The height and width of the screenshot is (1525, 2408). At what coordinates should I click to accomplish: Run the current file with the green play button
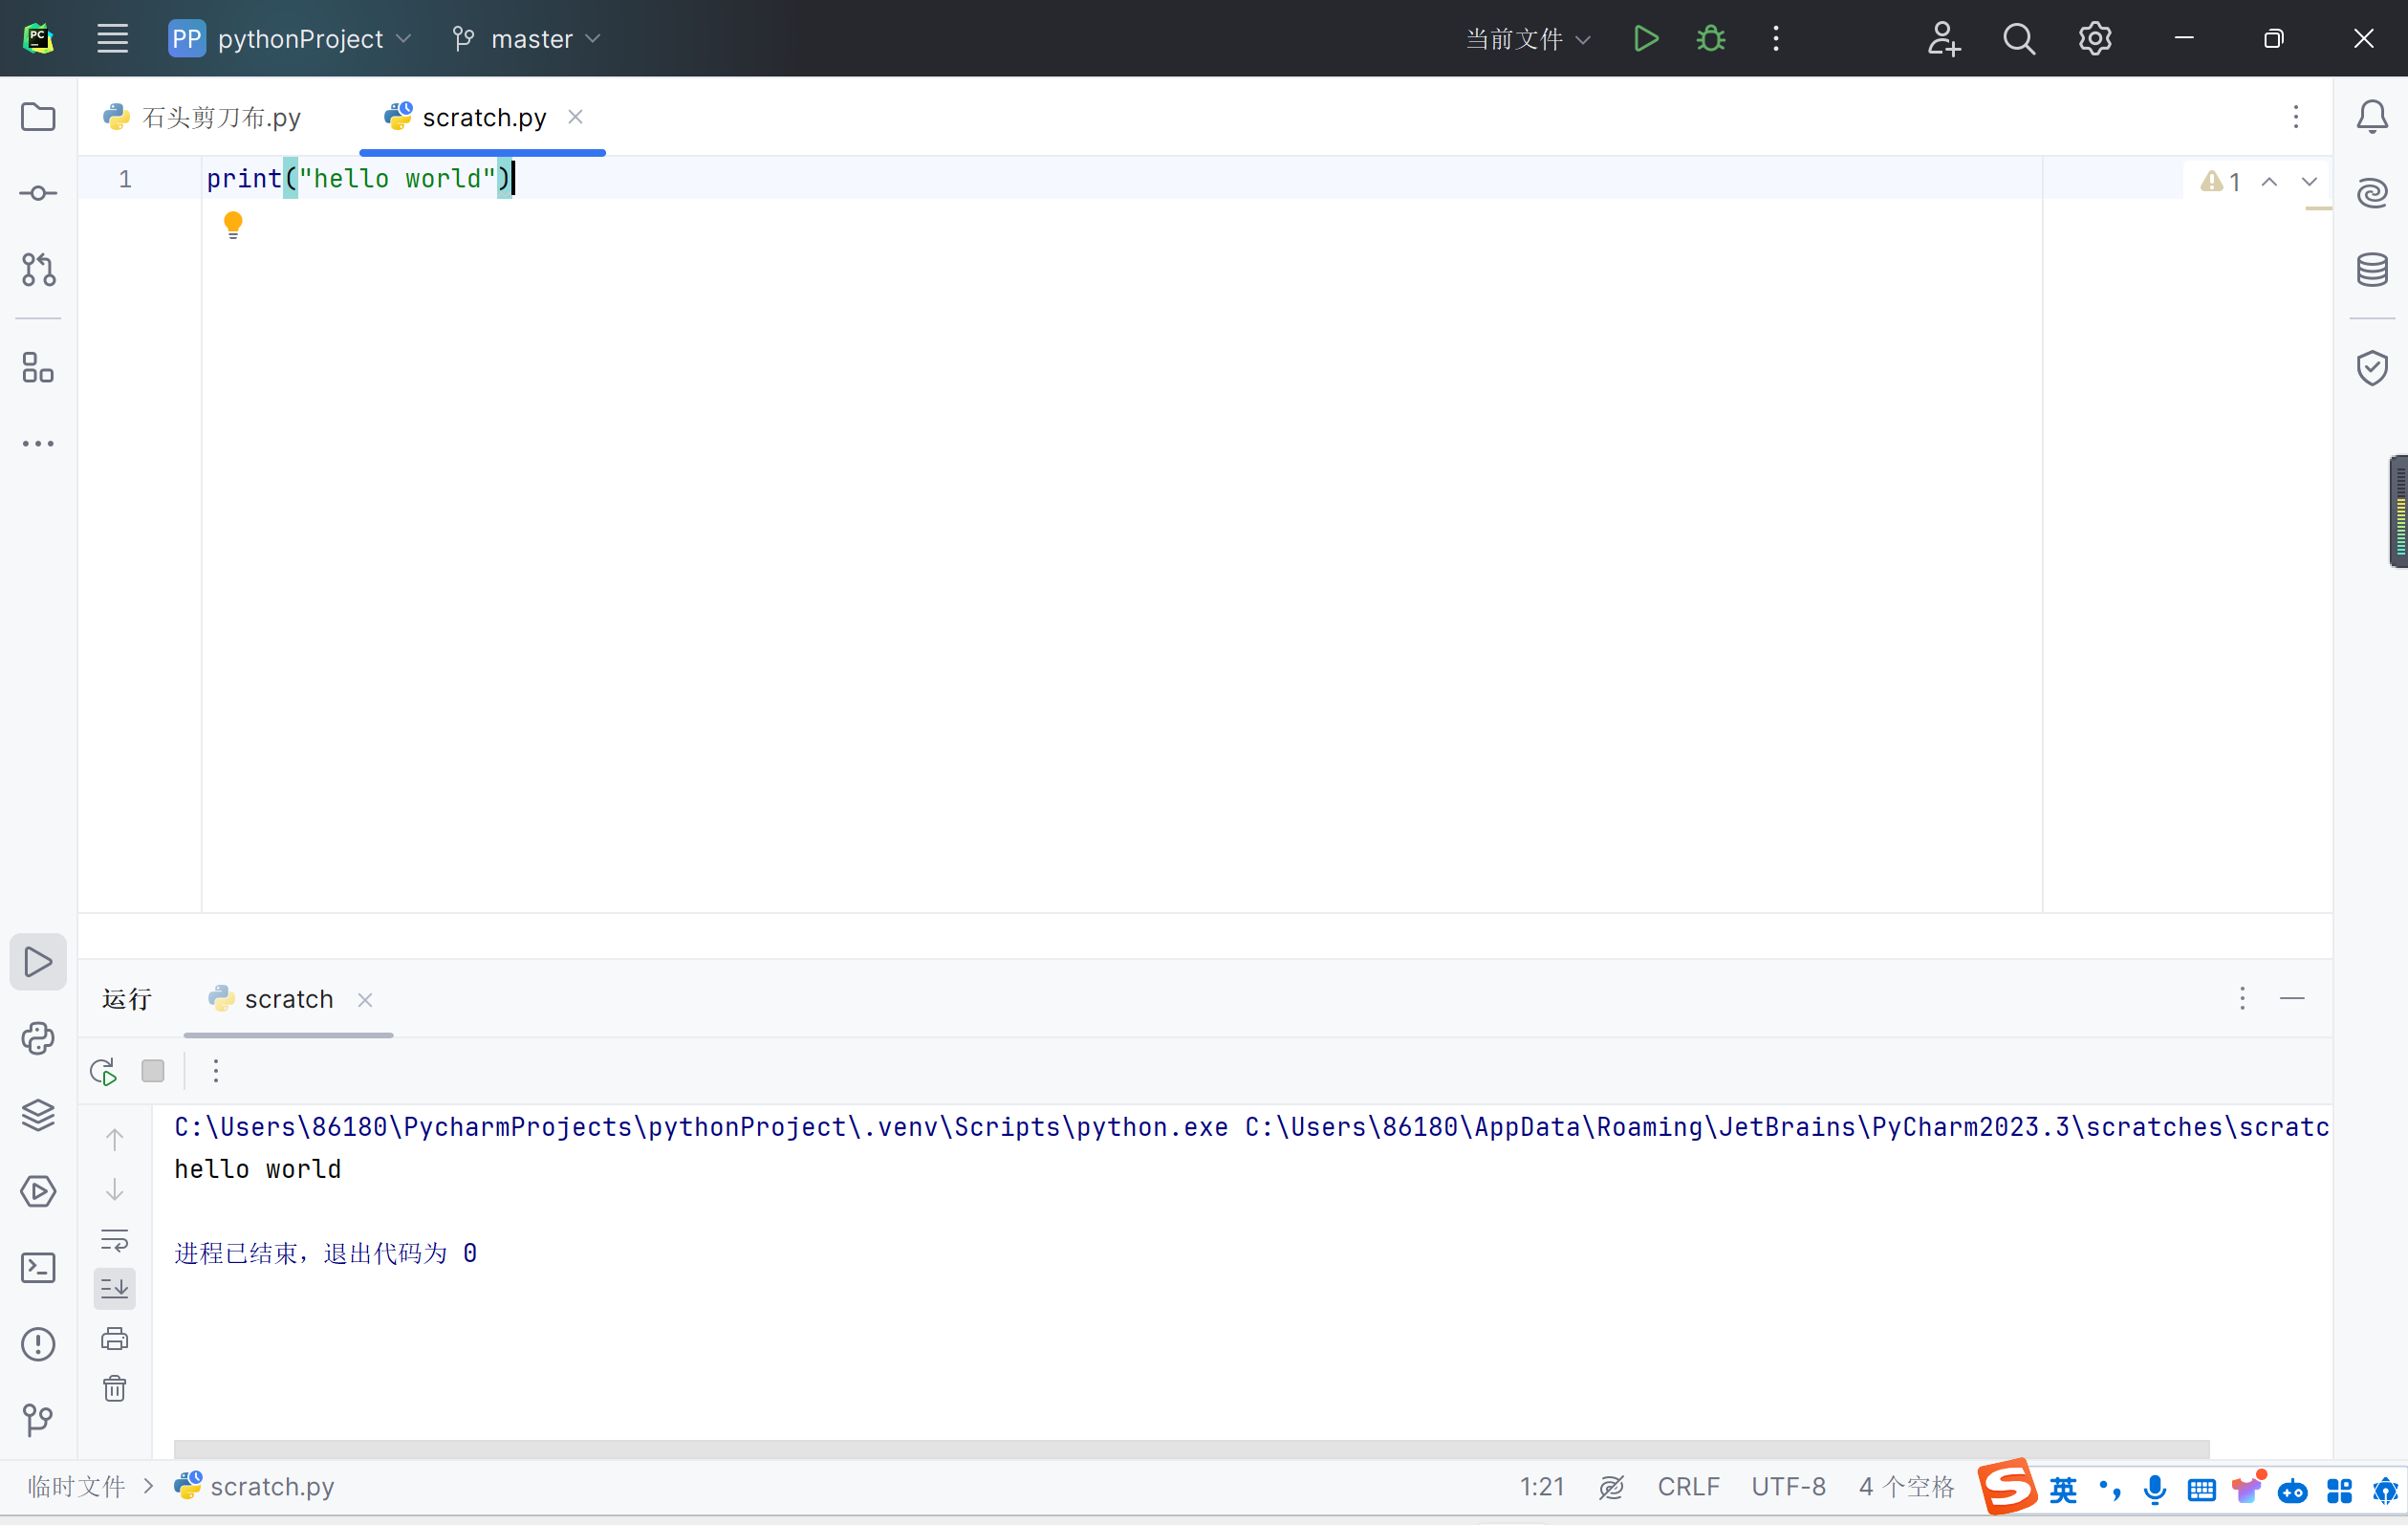[x=1645, y=38]
